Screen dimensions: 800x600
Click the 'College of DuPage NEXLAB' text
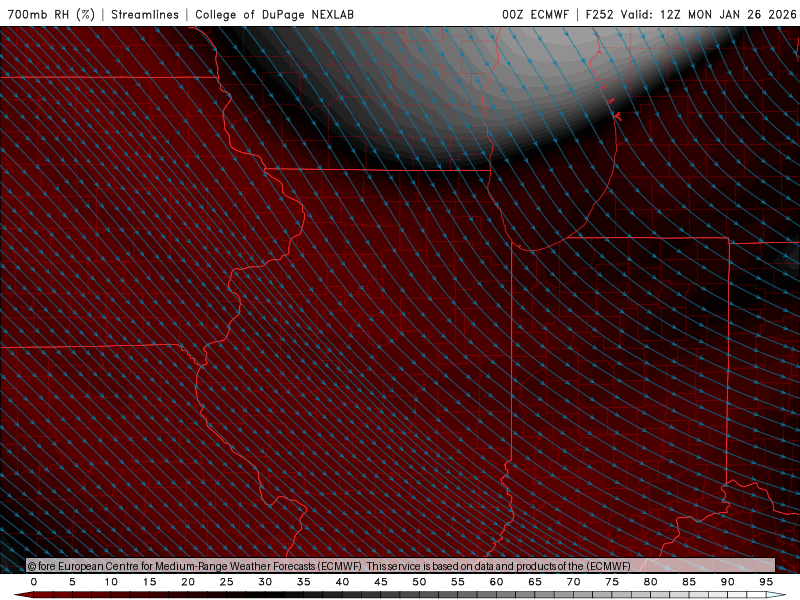(274, 14)
